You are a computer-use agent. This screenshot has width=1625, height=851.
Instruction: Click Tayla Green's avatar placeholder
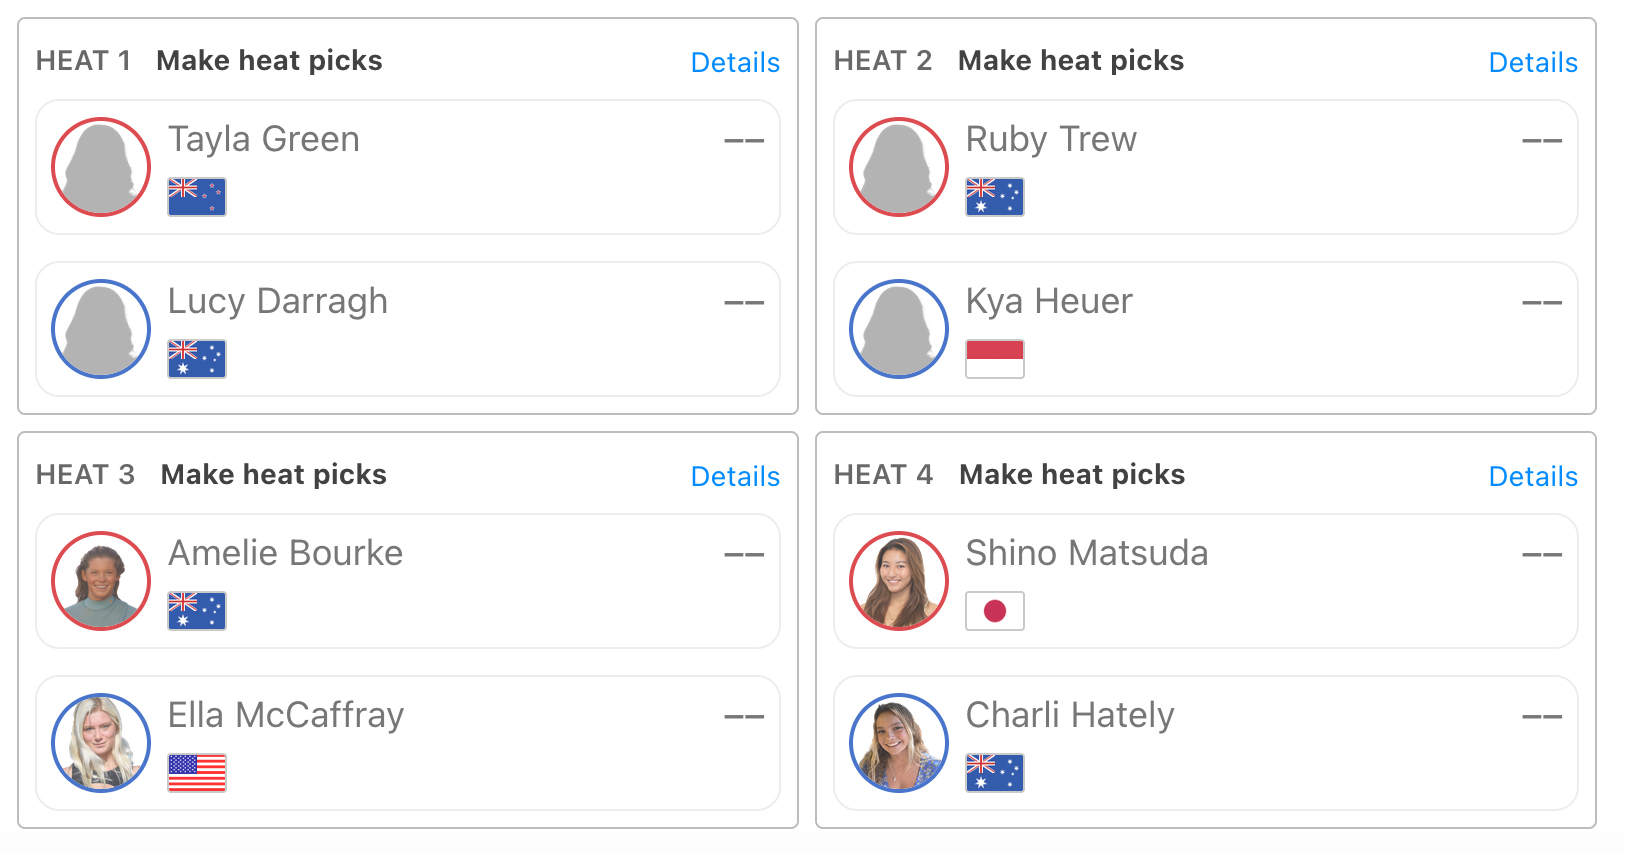tap(101, 167)
